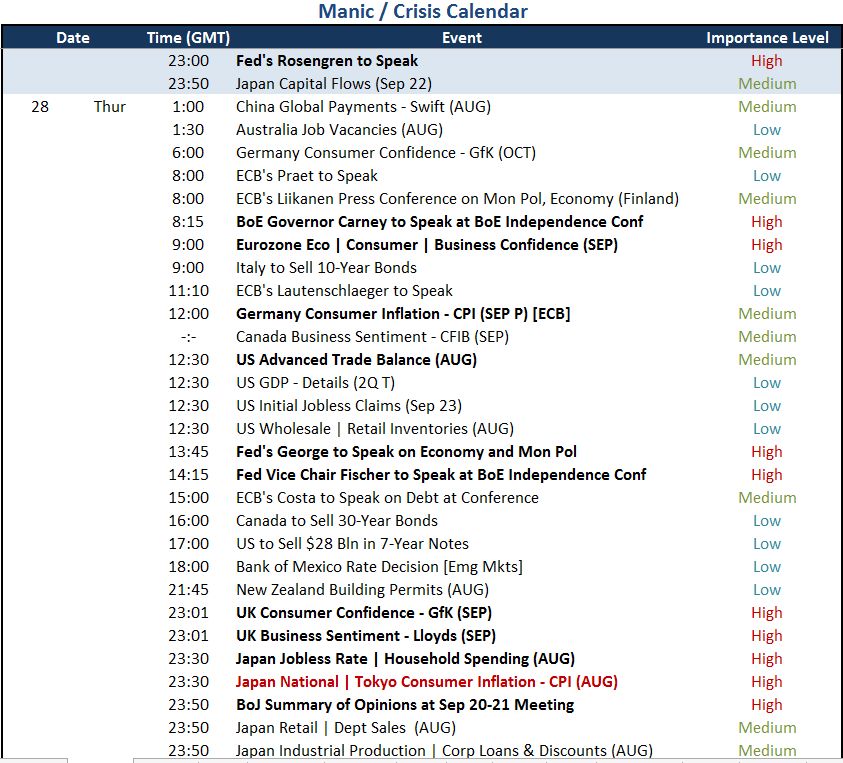Click 'UK Consumer Confidence - GfK (SEP)' event
This screenshot has width=843, height=763.
[364, 613]
